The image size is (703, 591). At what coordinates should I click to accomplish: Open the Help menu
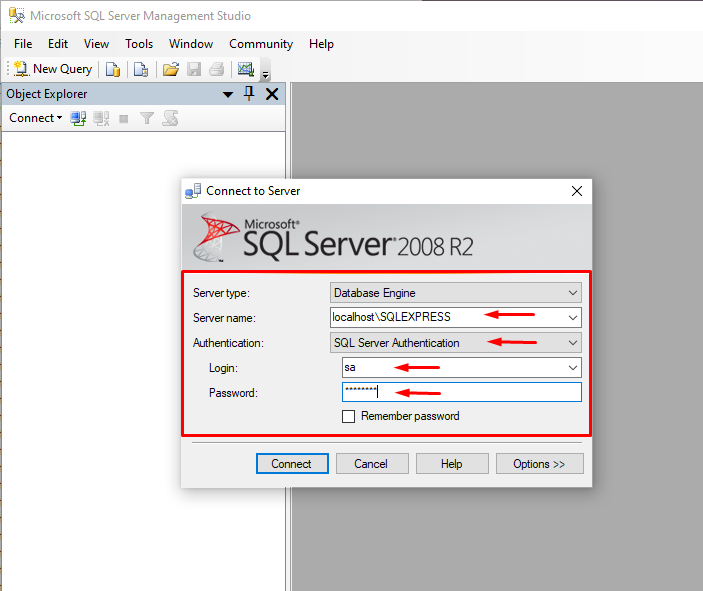321,44
